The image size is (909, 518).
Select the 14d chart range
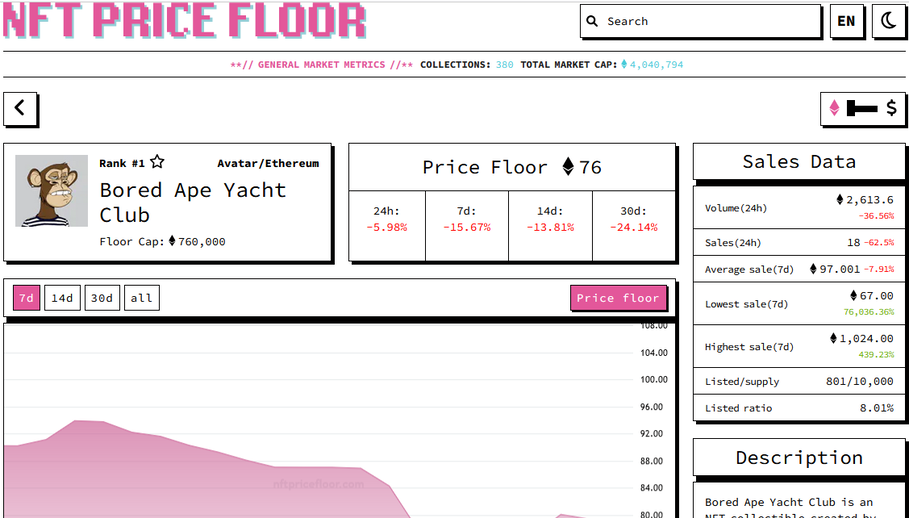62,298
